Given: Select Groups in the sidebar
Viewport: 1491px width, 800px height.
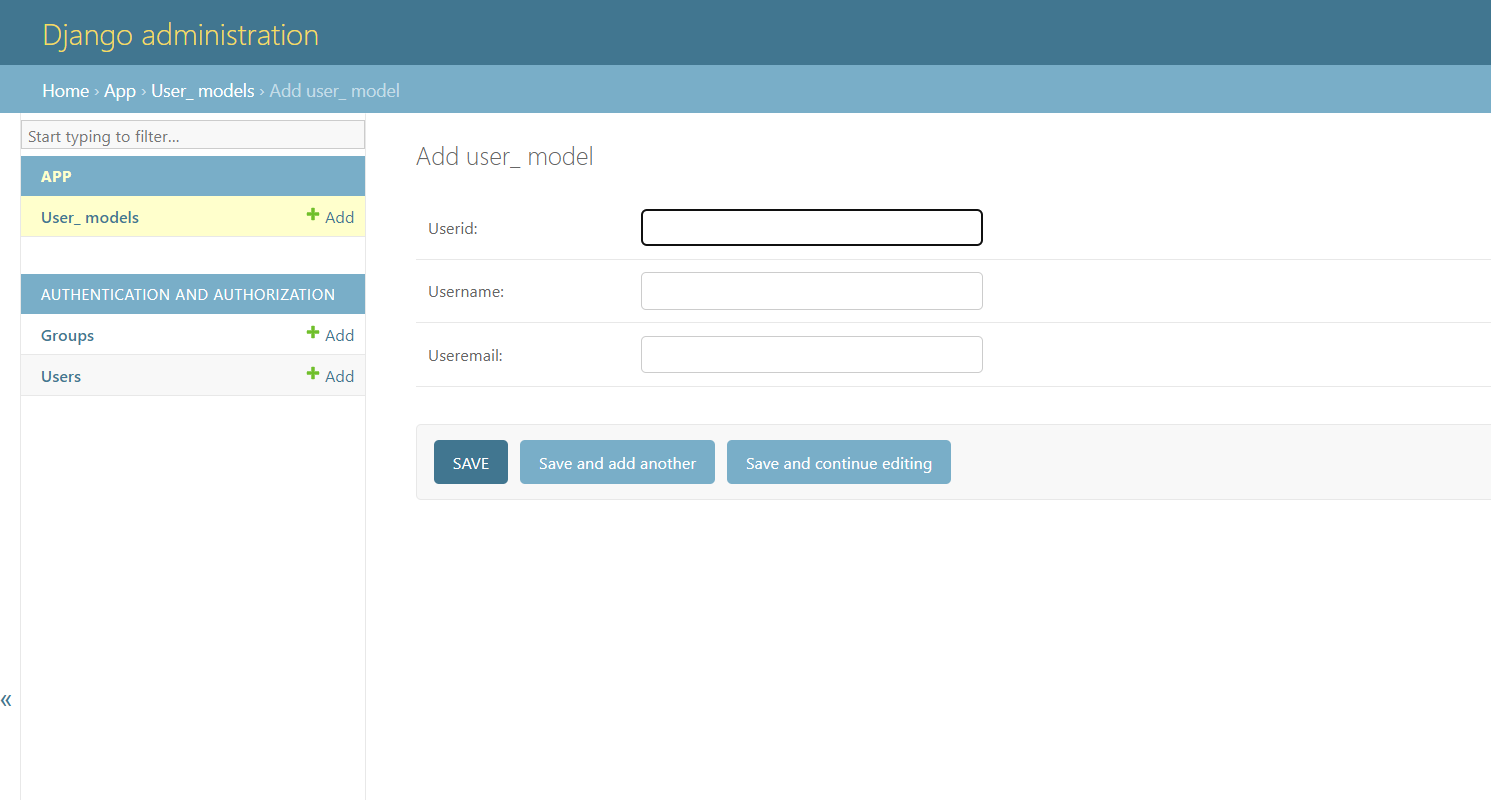Looking at the screenshot, I should tap(67, 335).
